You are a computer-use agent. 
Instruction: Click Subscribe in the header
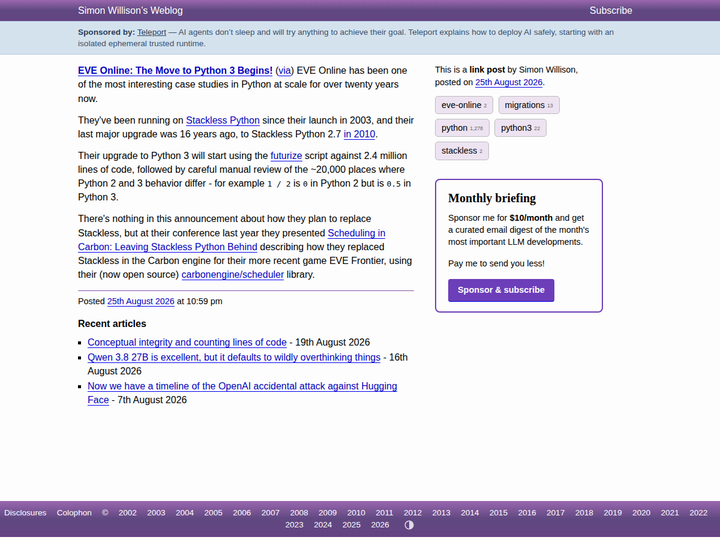point(610,10)
